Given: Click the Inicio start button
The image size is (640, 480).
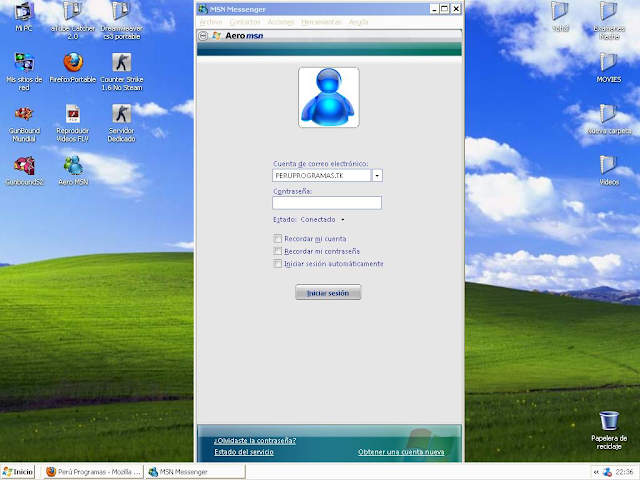Looking at the screenshot, I should 18,472.
